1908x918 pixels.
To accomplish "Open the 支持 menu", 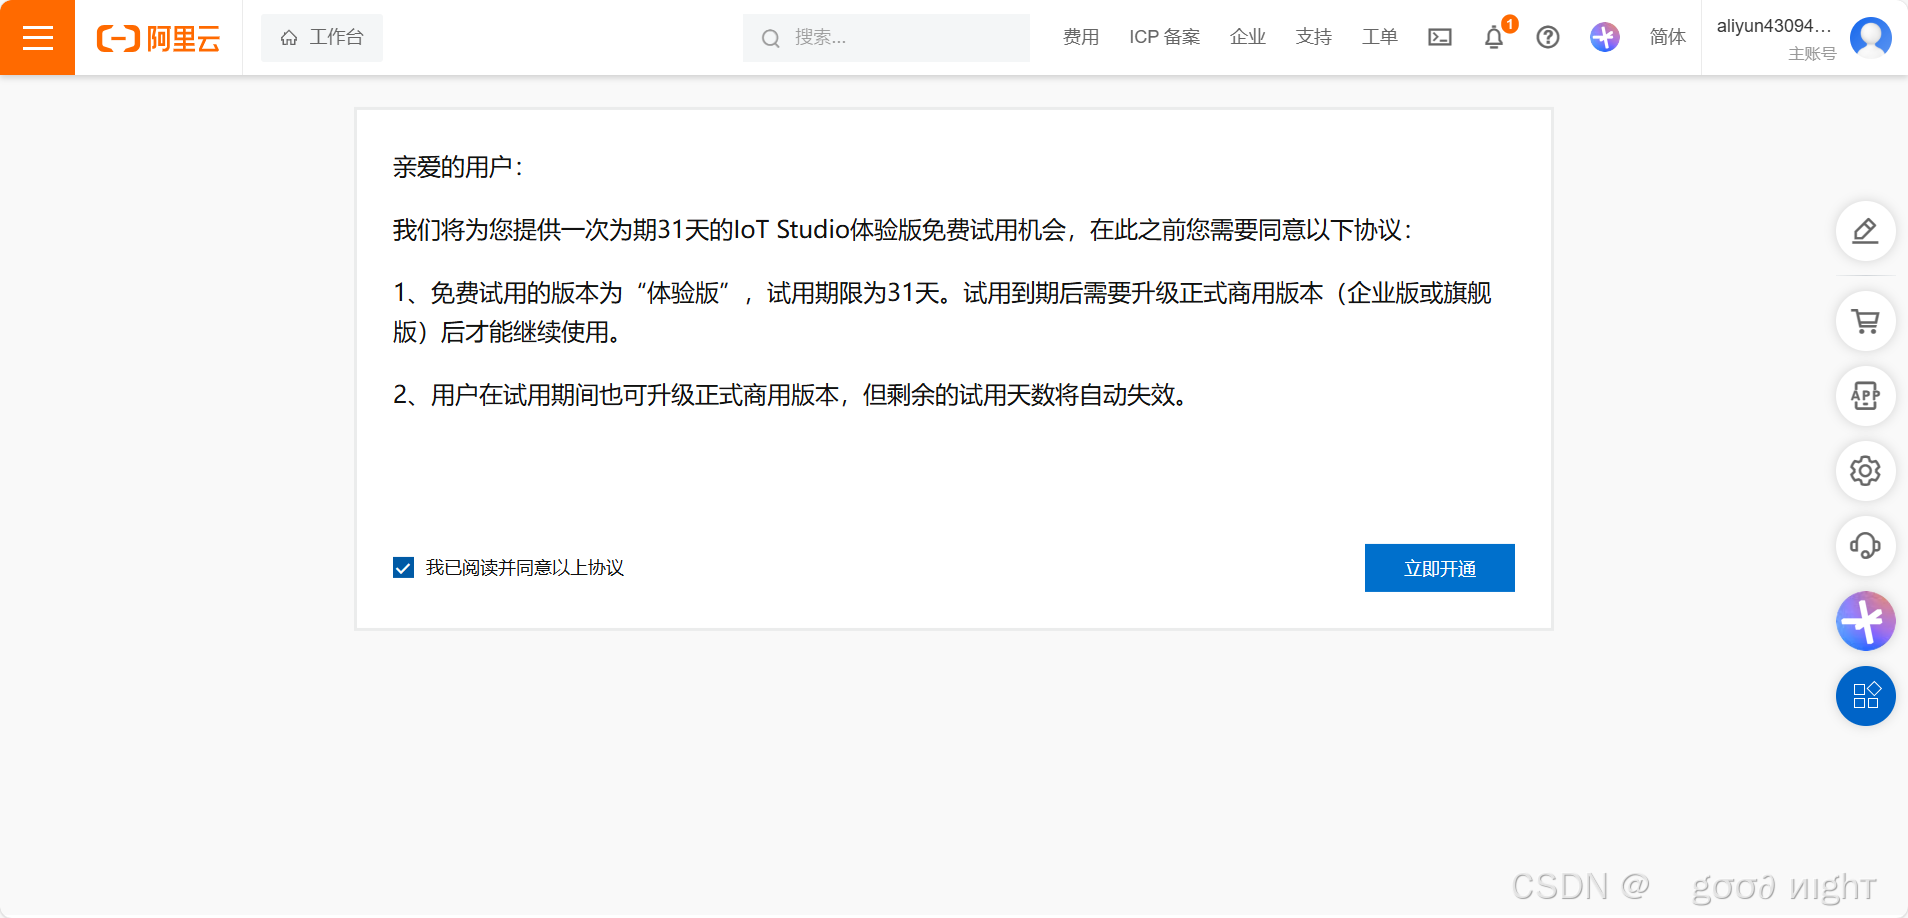I will point(1314,37).
